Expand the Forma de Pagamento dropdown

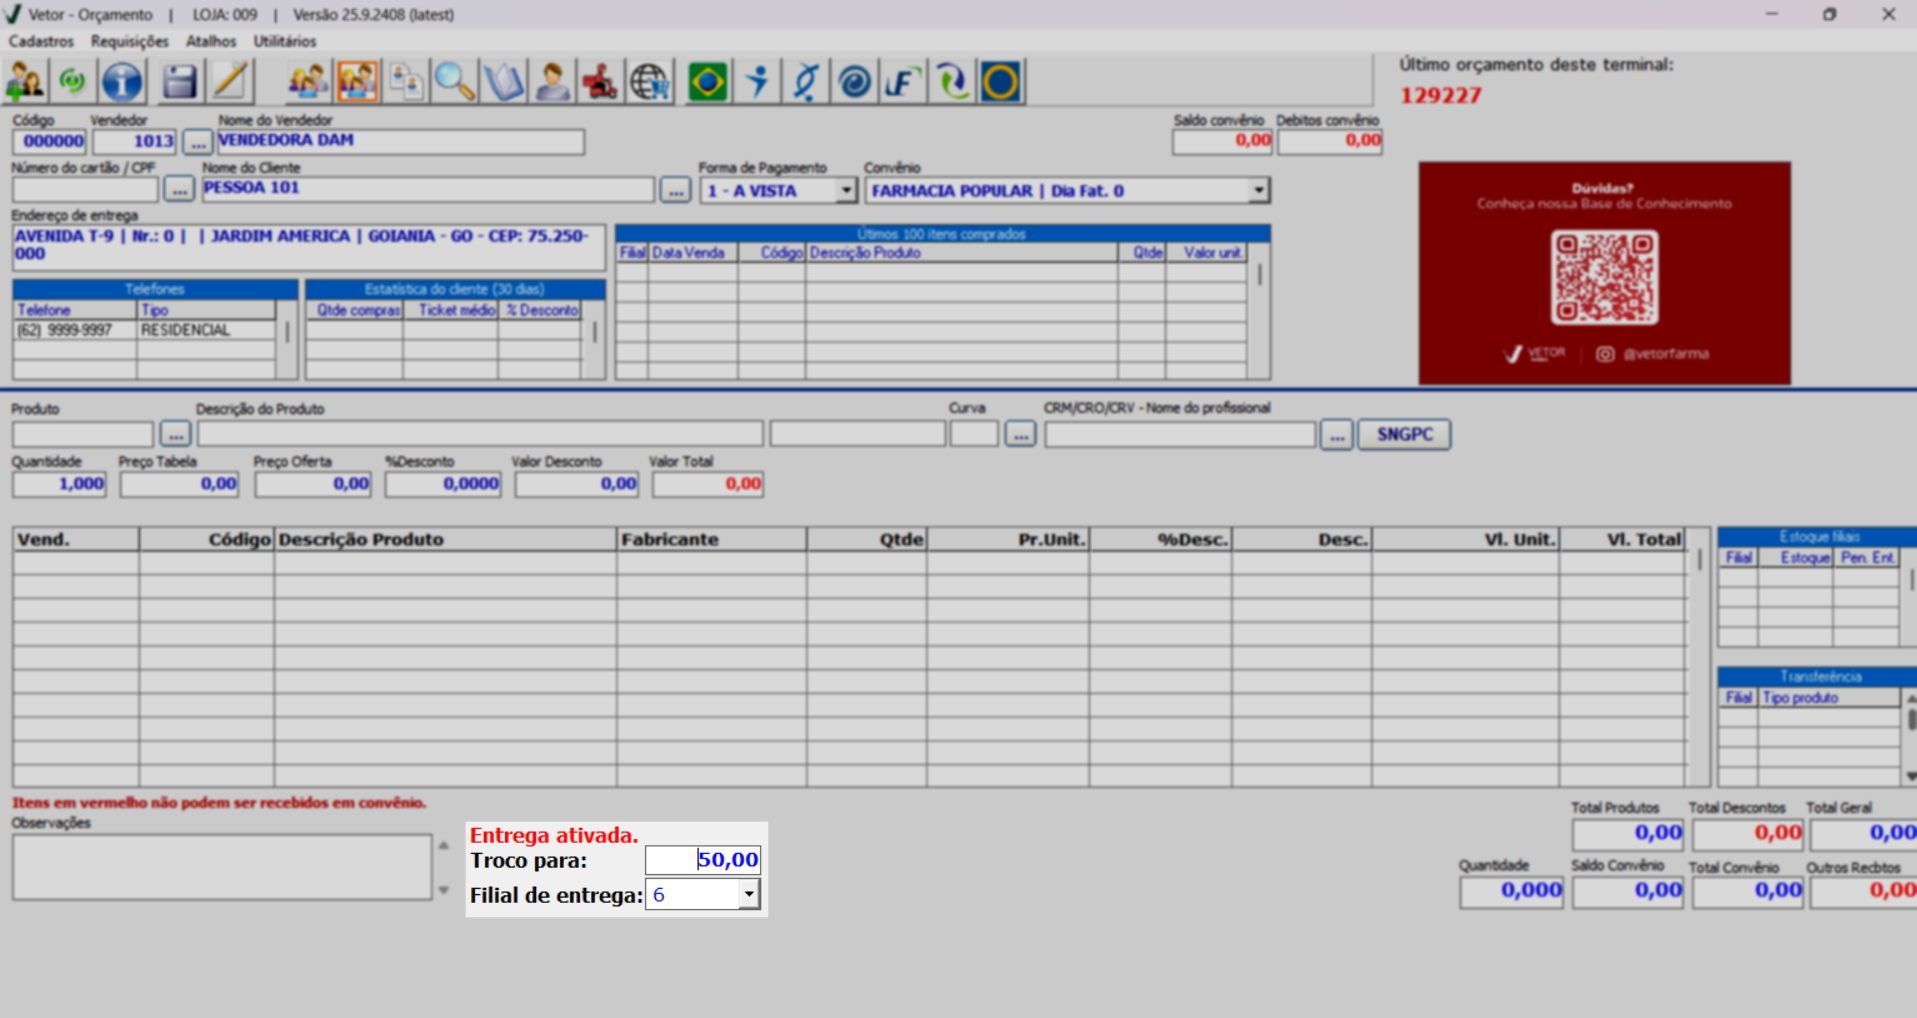(846, 190)
